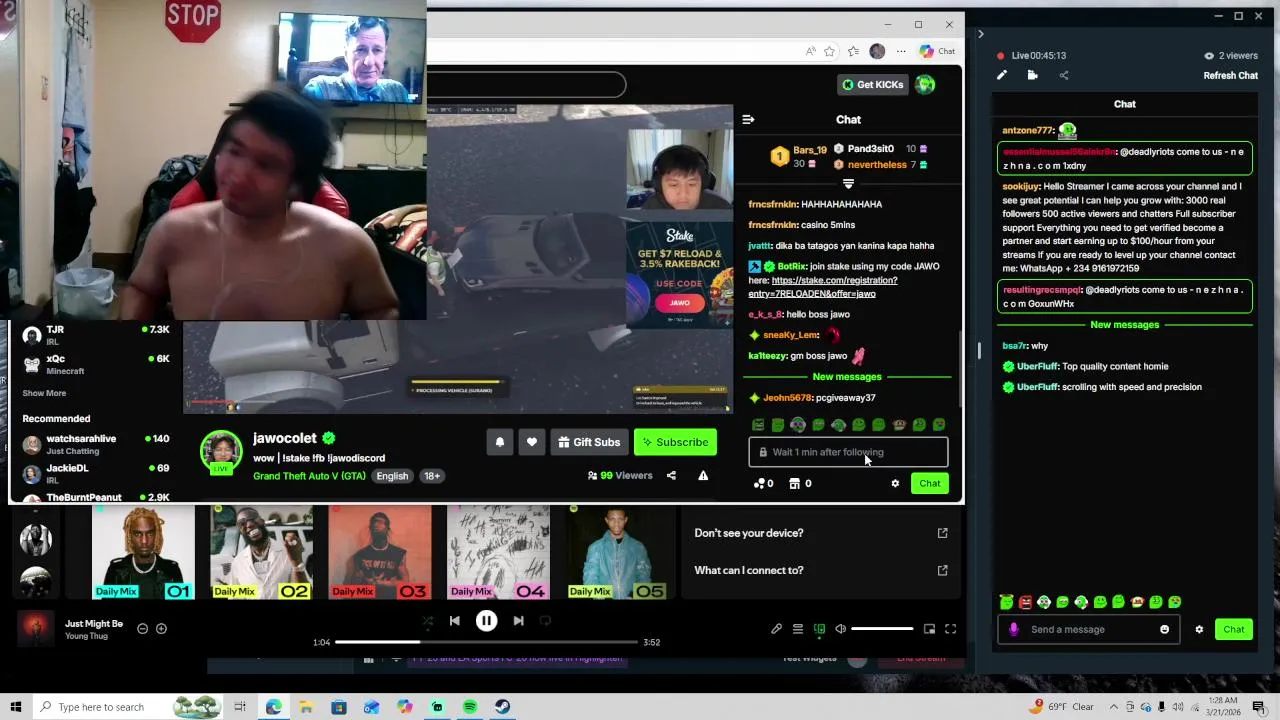The height and width of the screenshot is (720, 1280).
Task: Adjust the Spotify volume slider
Action: pos(882,629)
